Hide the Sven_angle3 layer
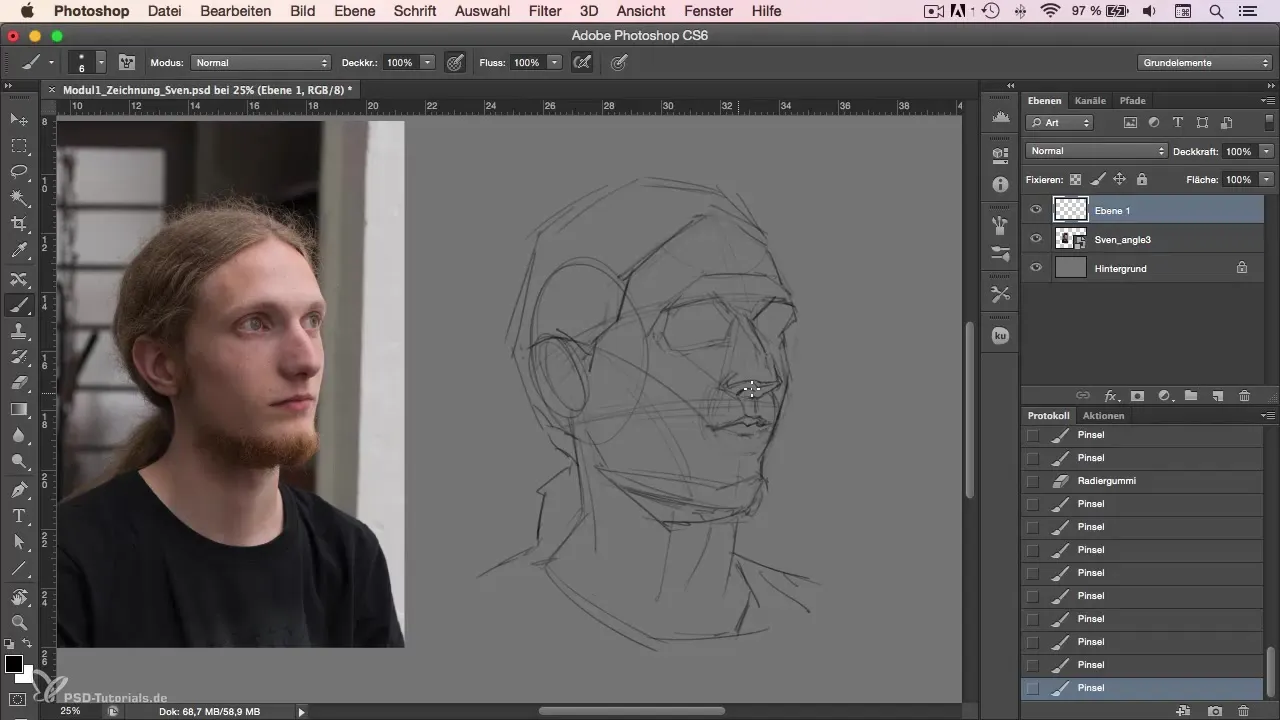The image size is (1280, 720). pyautogui.click(x=1036, y=239)
